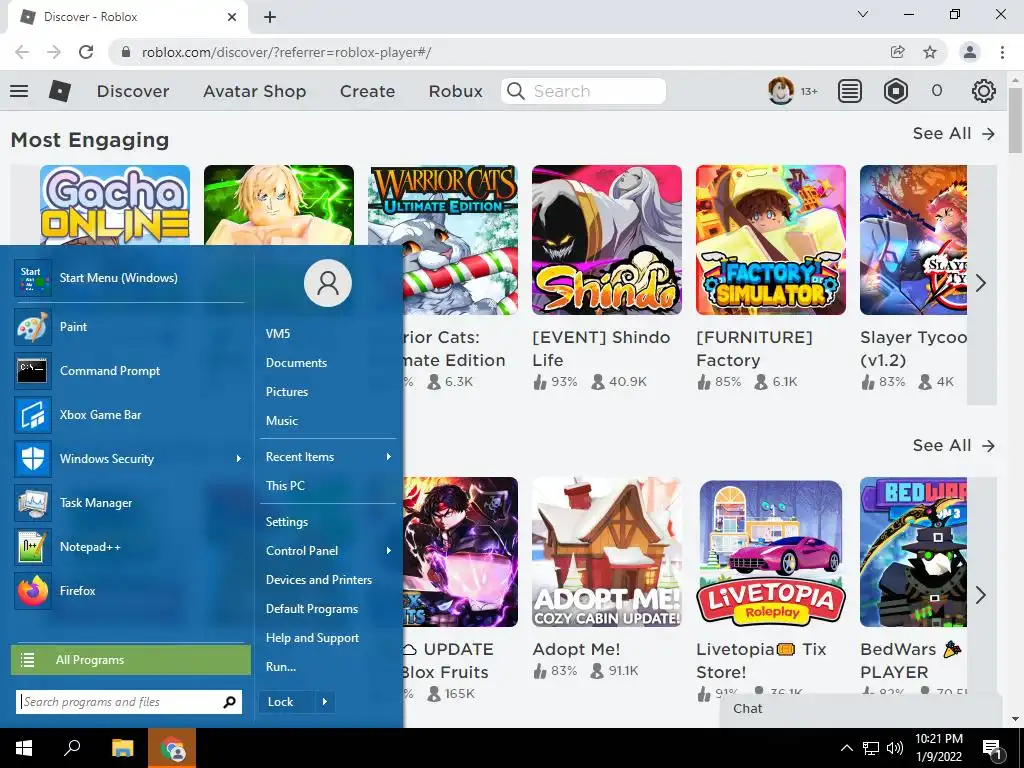Open Notepad++ from the start menu

click(x=129, y=547)
